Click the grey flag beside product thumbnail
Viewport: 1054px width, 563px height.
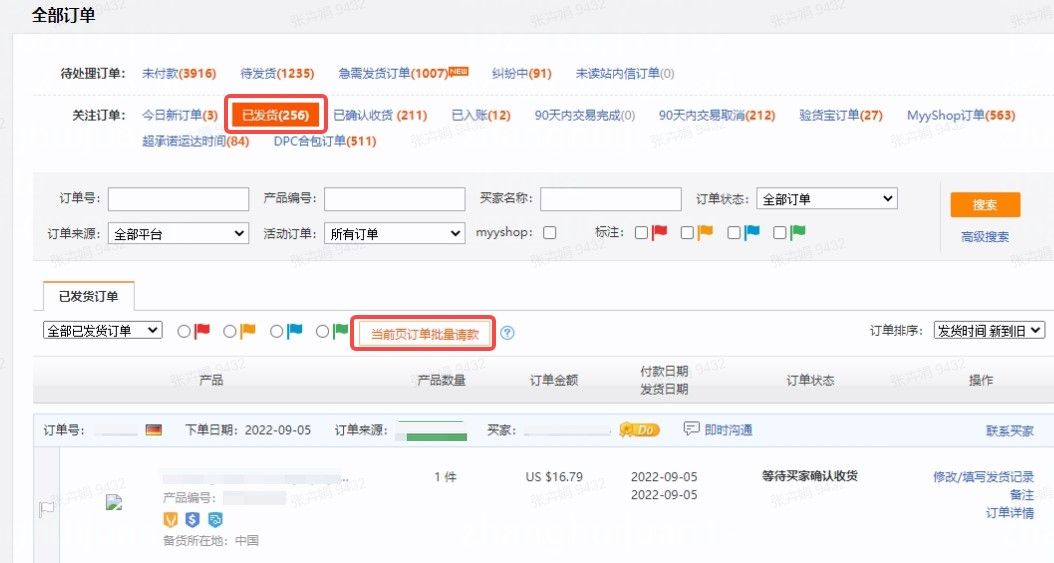click(x=46, y=508)
